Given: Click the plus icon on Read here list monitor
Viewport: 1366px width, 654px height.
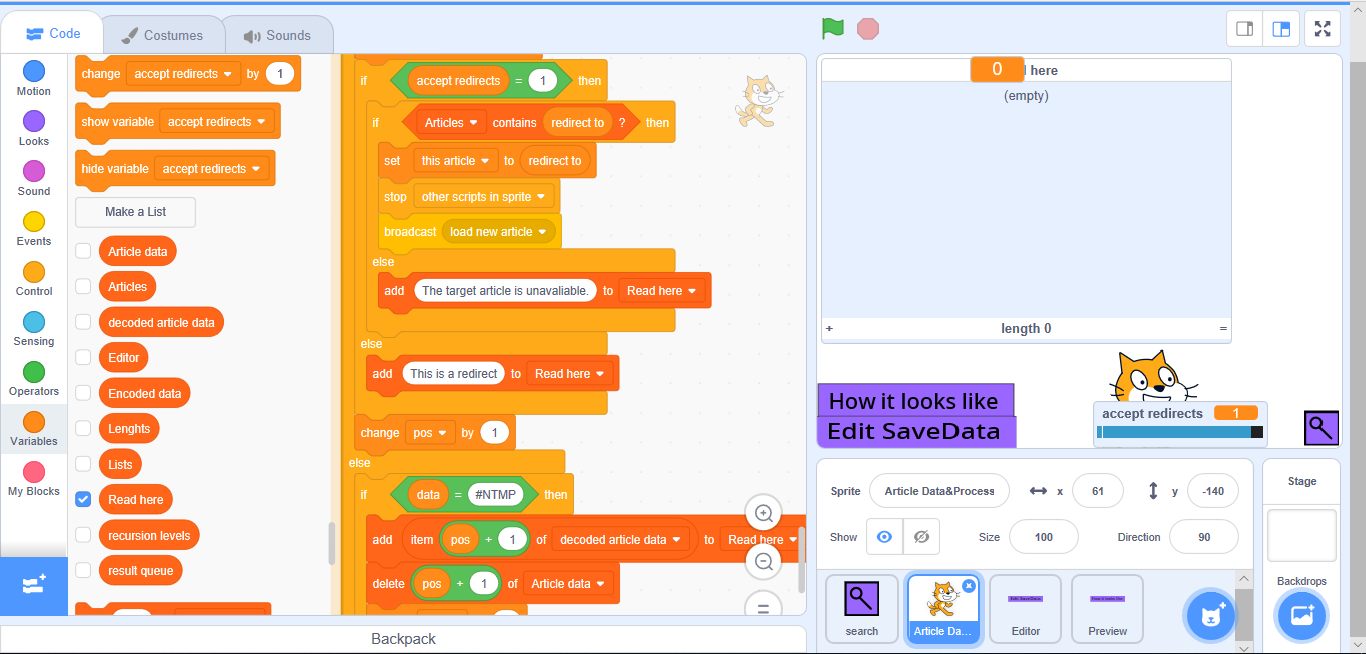Looking at the screenshot, I should pyautogui.click(x=829, y=329).
